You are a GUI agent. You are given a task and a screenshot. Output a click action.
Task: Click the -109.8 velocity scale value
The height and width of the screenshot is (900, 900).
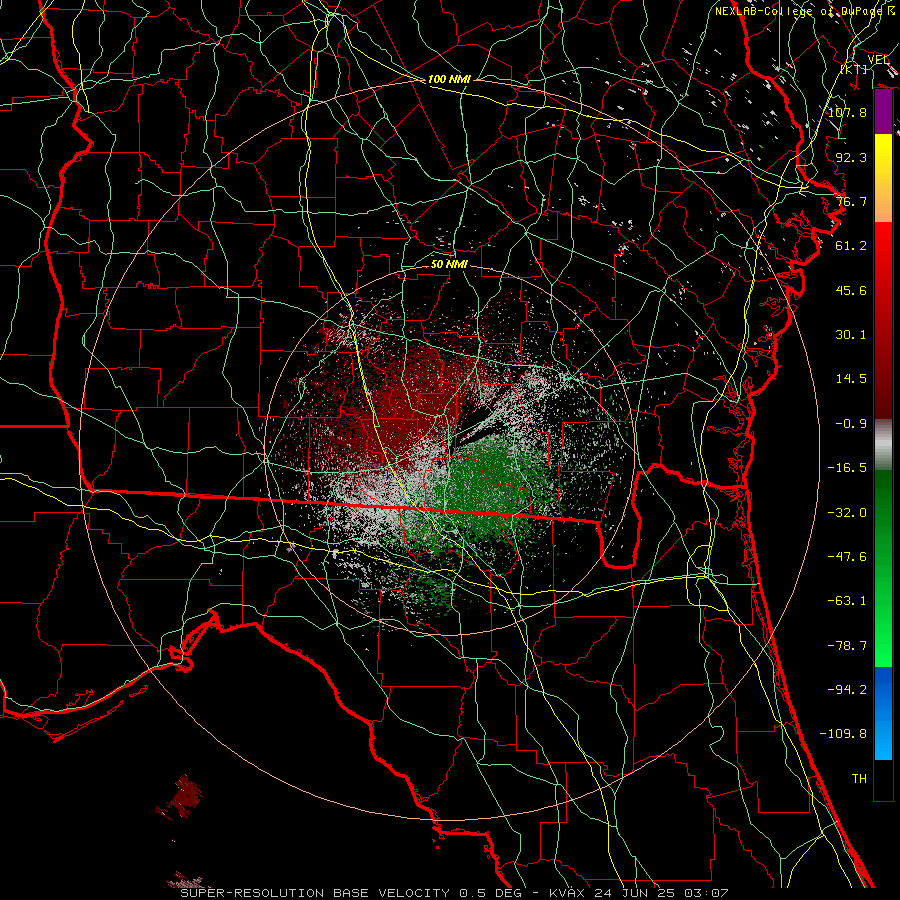(x=843, y=734)
